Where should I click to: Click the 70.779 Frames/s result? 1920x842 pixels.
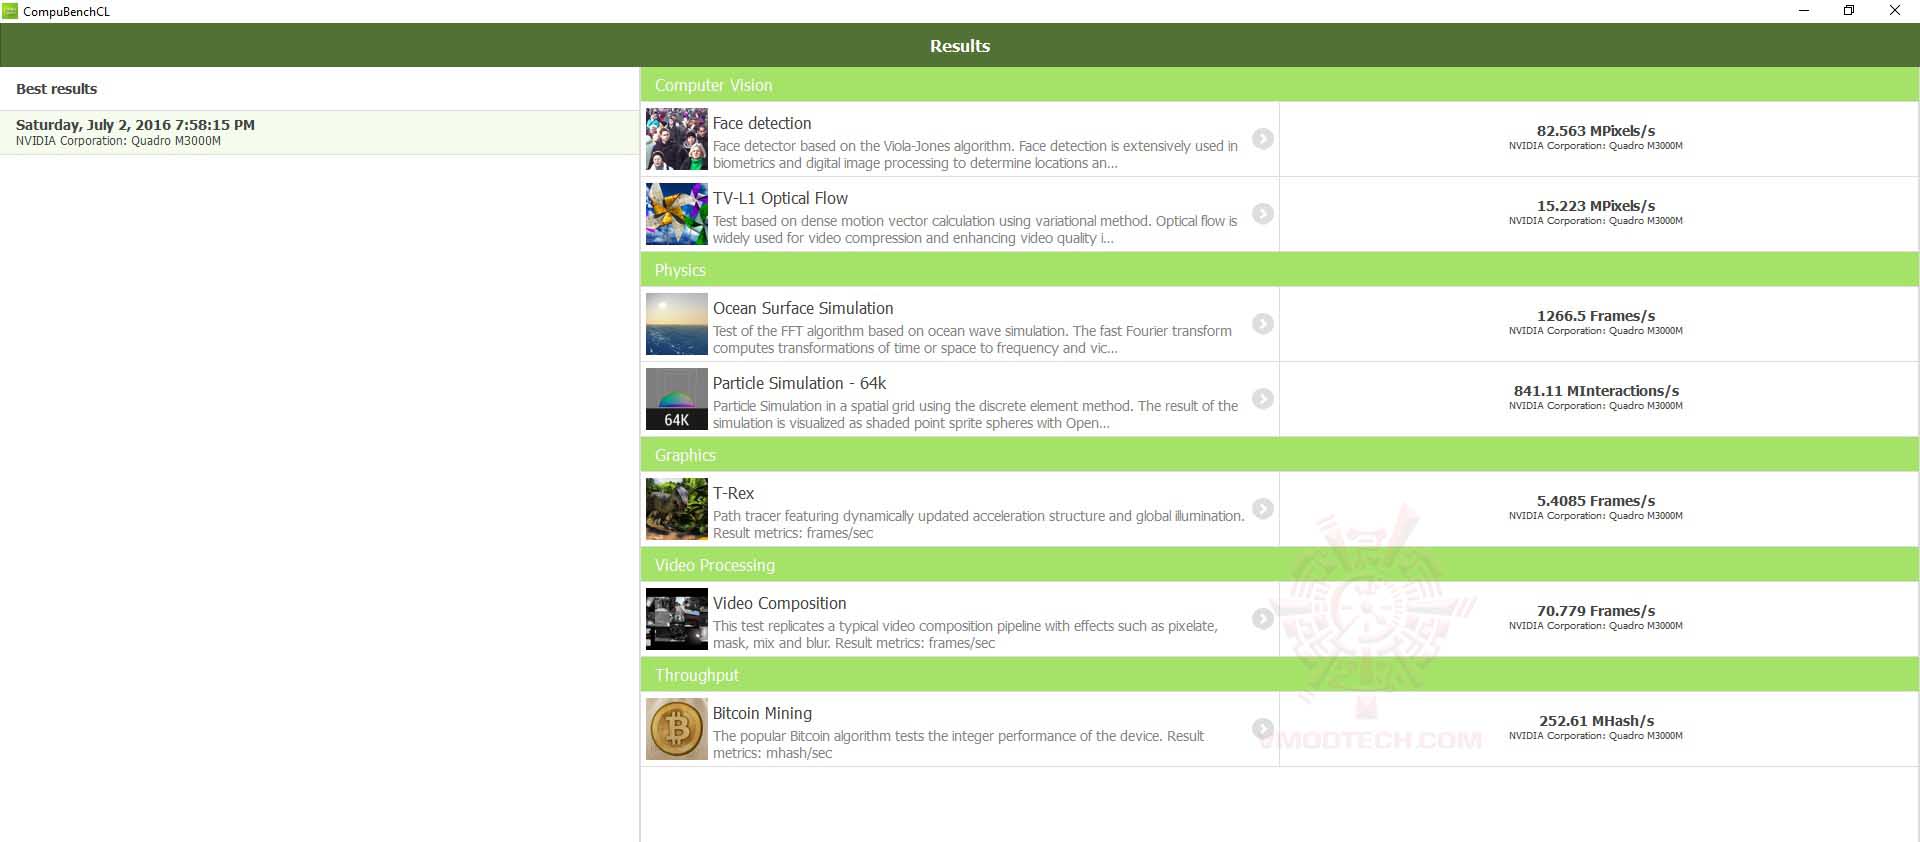point(1596,611)
